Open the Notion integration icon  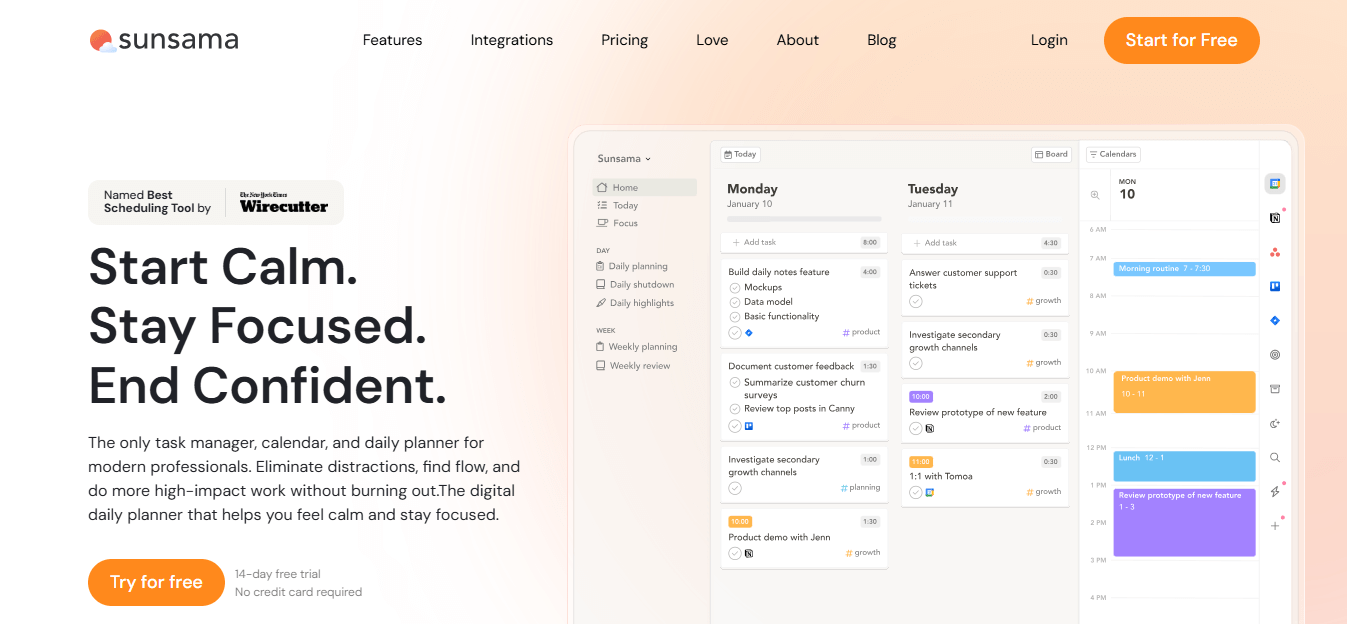click(1274, 218)
